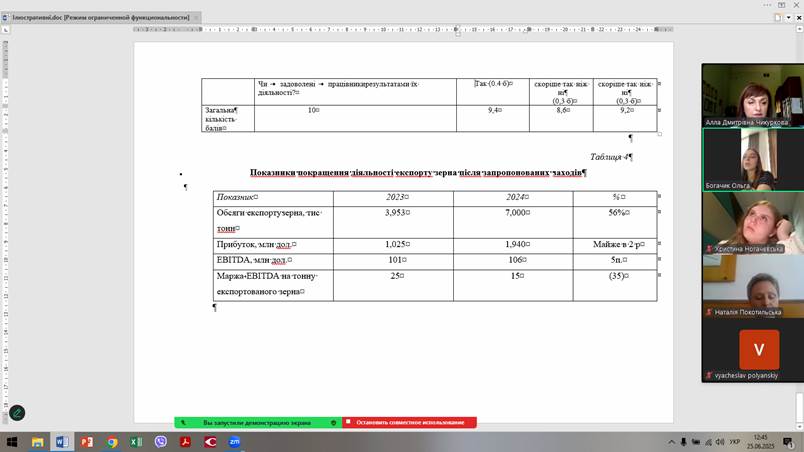Screen dimensions: 804x452
Task: Open Google Chrome in the taskbar
Action: (x=112, y=441)
